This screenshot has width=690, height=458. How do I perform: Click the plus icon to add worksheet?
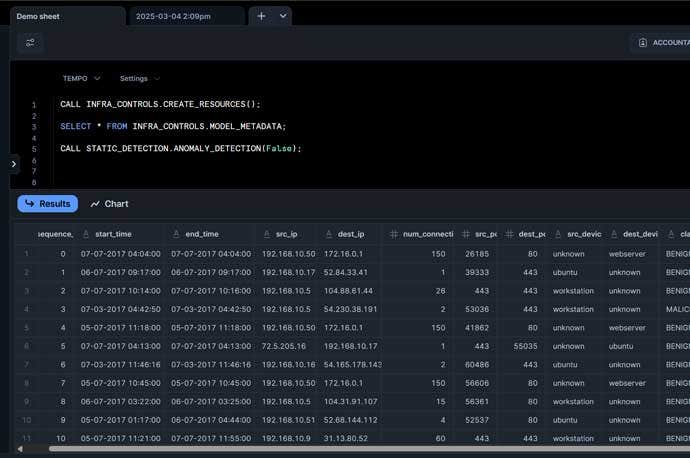pos(261,16)
